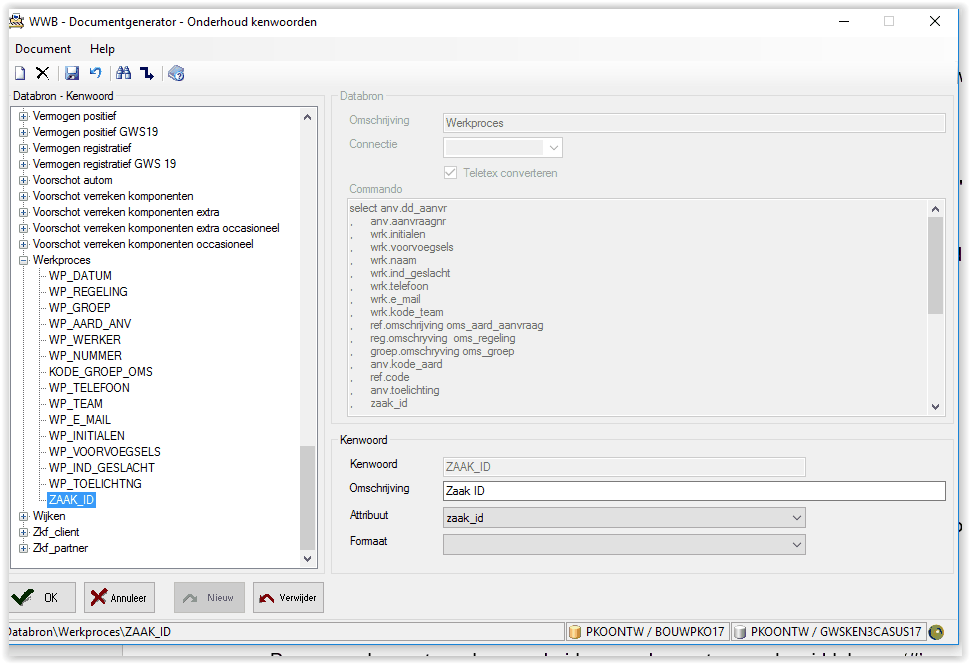
Task: Expand Voorschot verreken komponenten extra occasioneel
Action: [24, 228]
